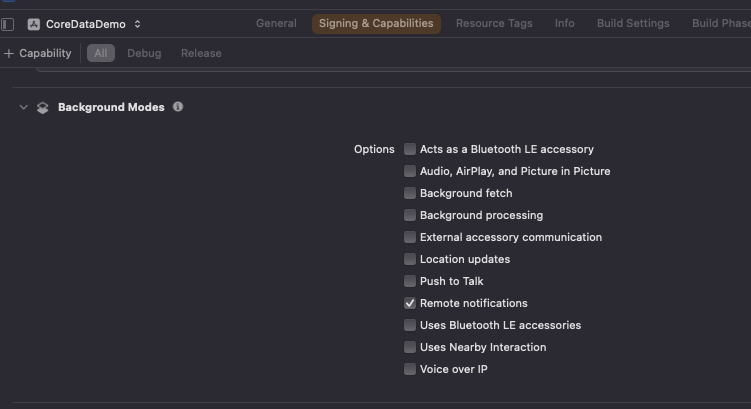Select the Info tab

pos(565,23)
